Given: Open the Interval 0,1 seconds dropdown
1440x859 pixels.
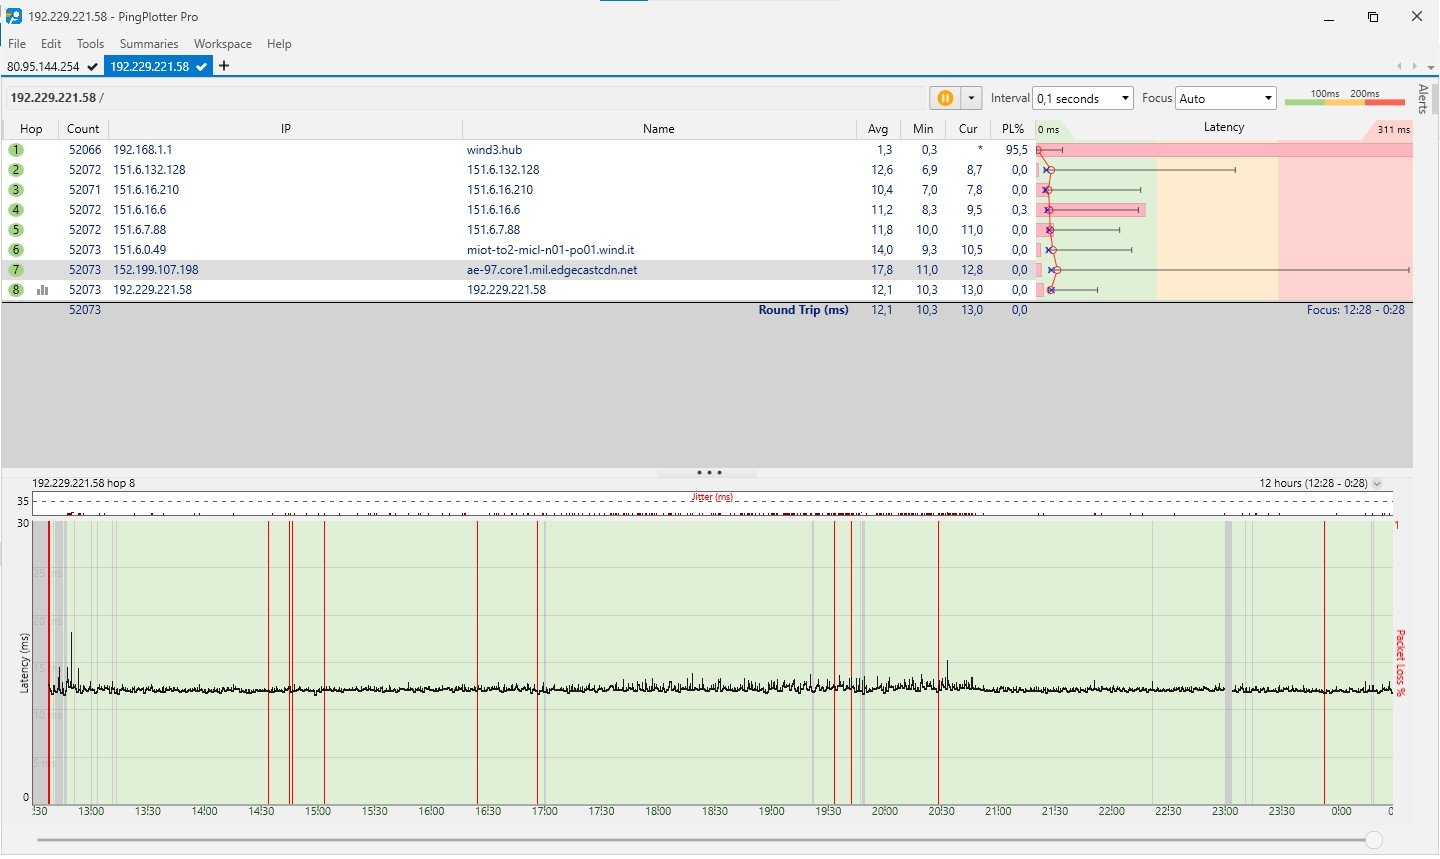Looking at the screenshot, I should click(1083, 98).
